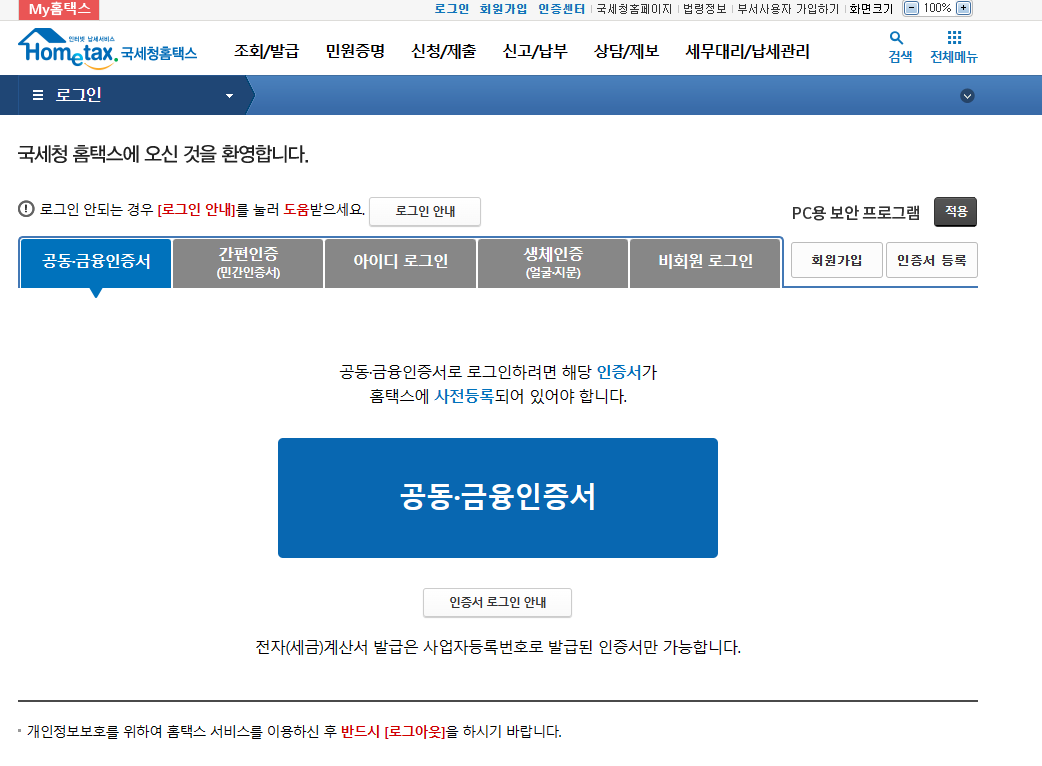Click the 로그인 안내 button
Viewport: 1042px width, 766px height.
click(x=425, y=211)
